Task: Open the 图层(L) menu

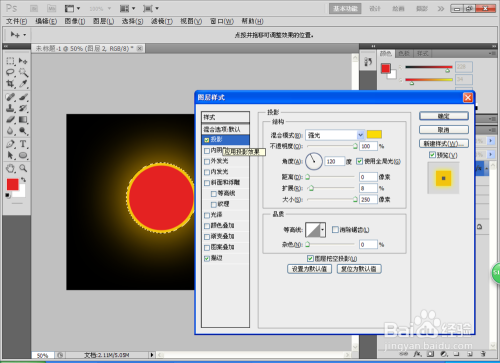Action: tap(103, 21)
